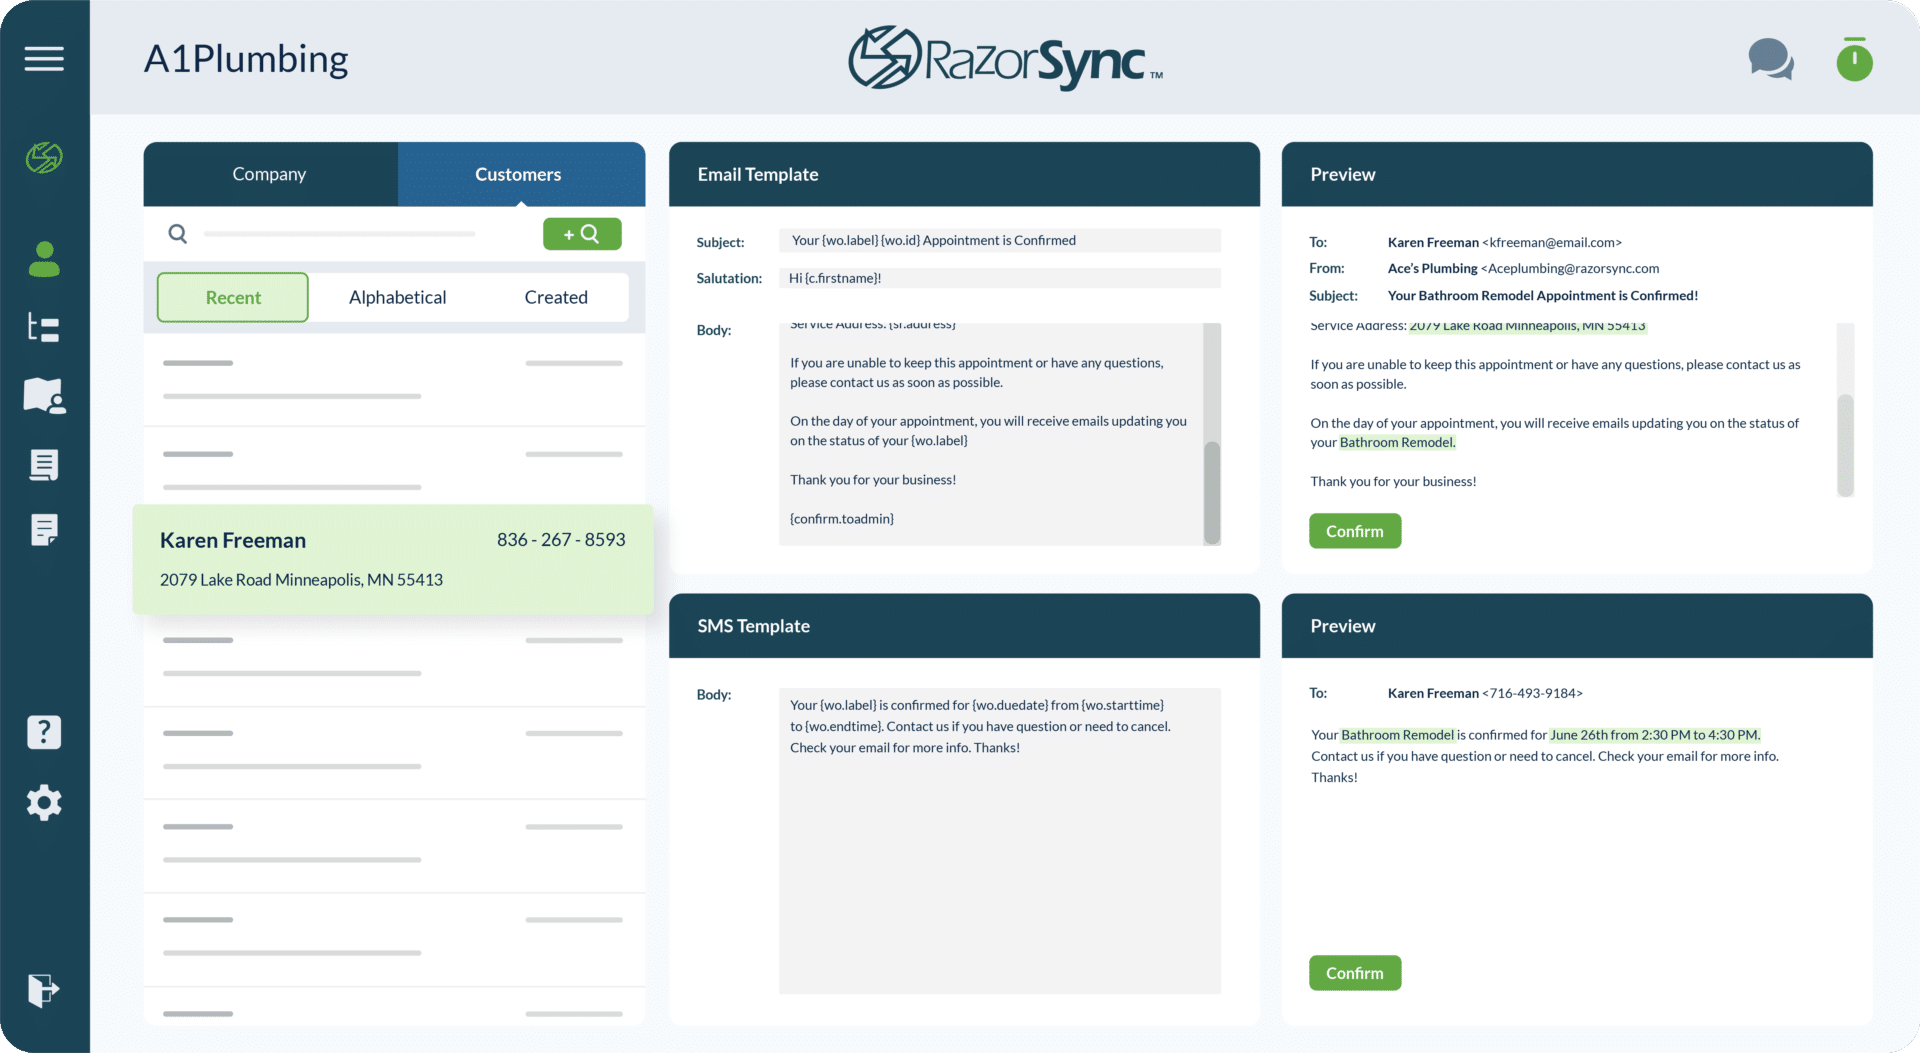
Task: Open the hamburger menu
Action: point(44,59)
